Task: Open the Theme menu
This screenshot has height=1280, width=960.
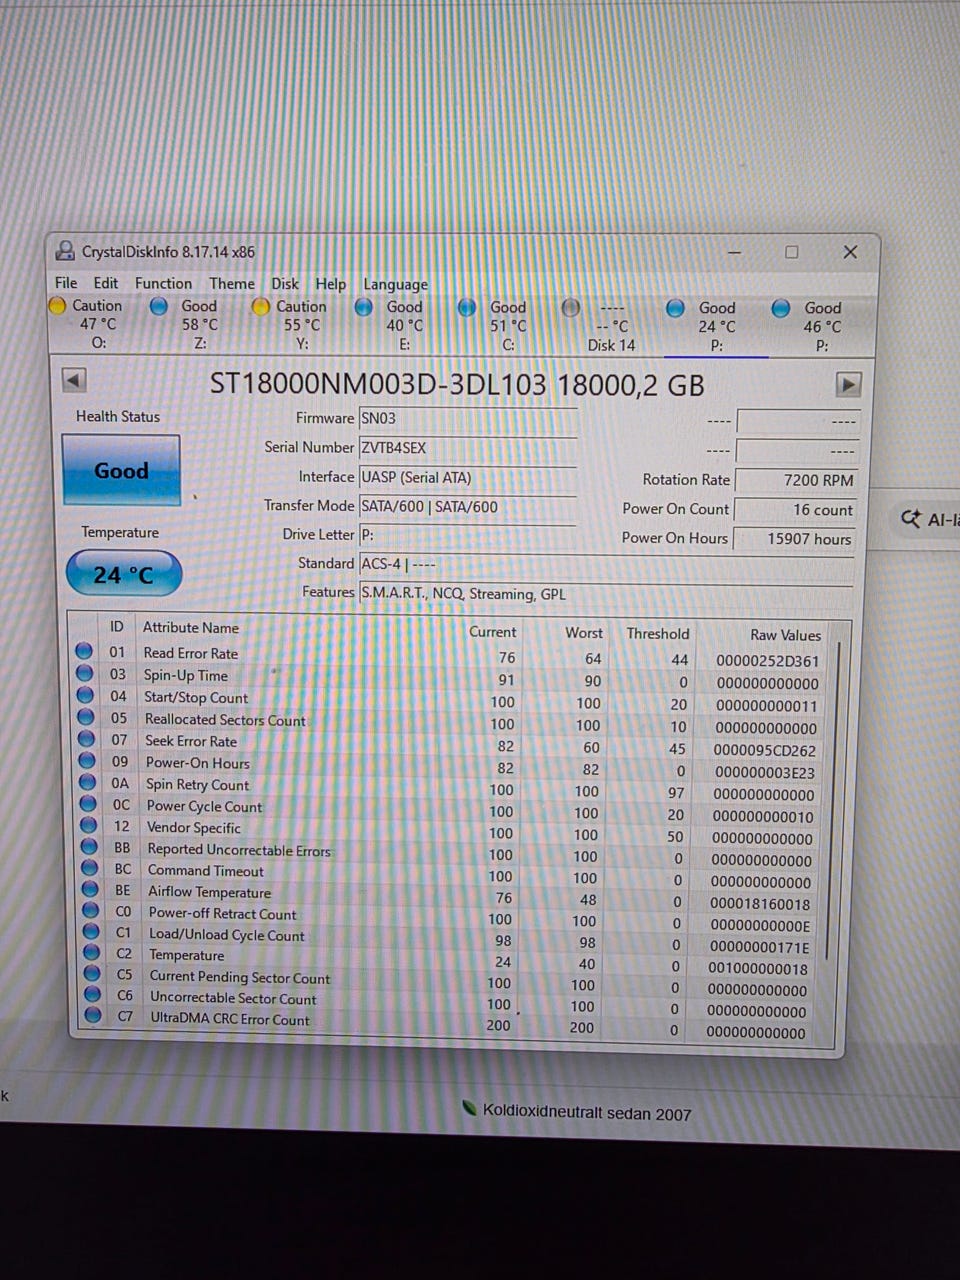Action: pos(232,283)
